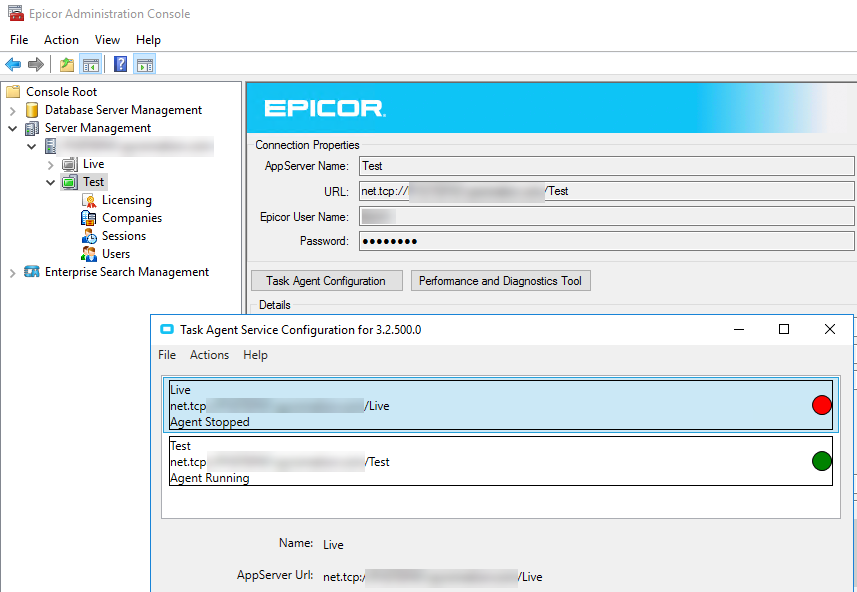Click the Epicor User Name field
857x592 pixels.
[x=607, y=216]
